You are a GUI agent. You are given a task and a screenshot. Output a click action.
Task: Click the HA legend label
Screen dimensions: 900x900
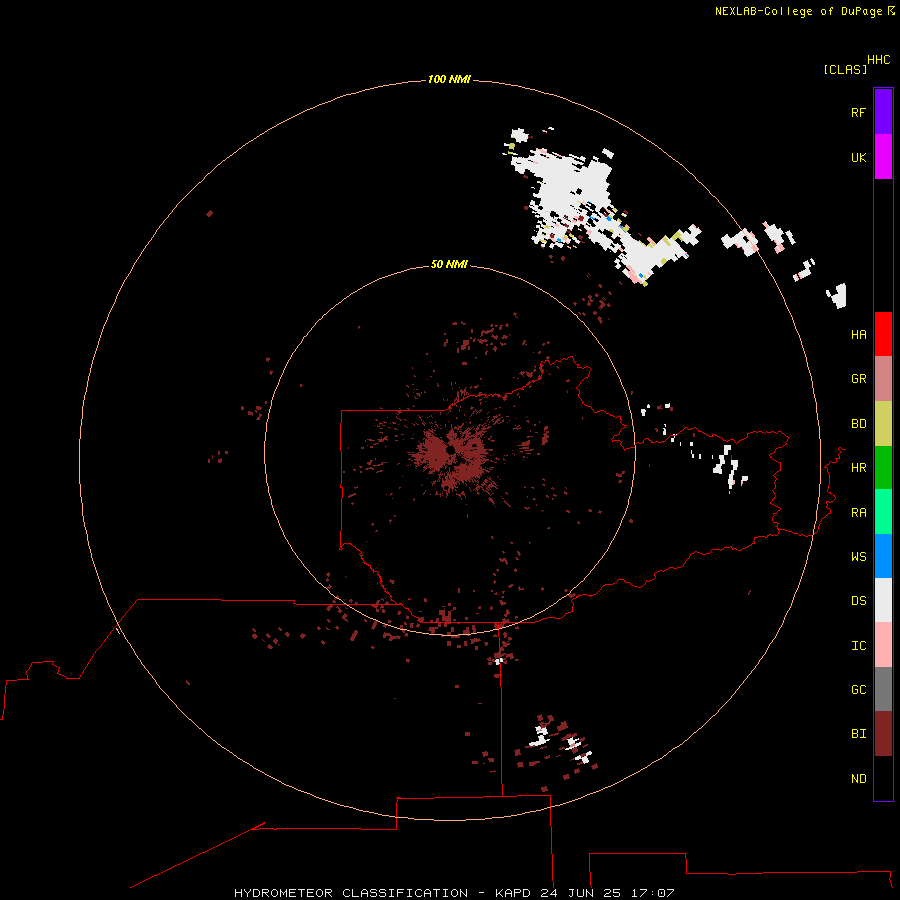click(x=858, y=335)
